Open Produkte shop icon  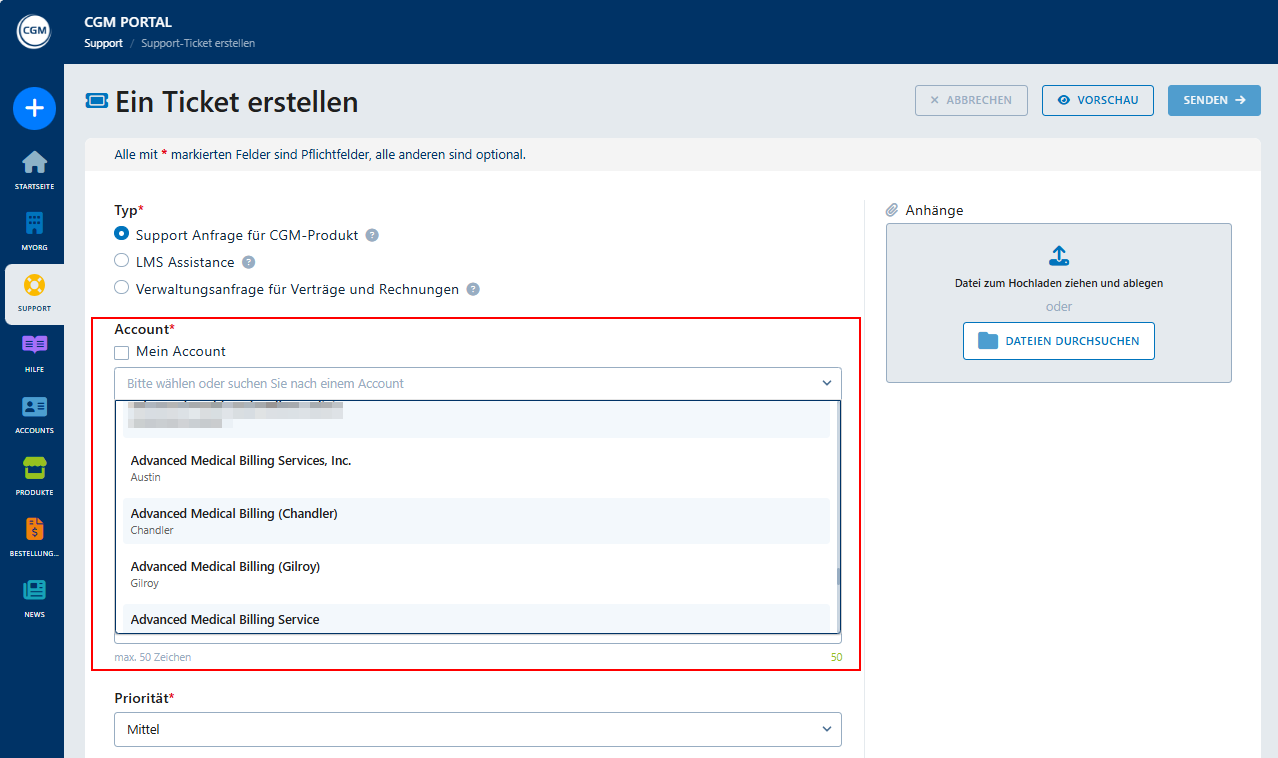coord(34,469)
